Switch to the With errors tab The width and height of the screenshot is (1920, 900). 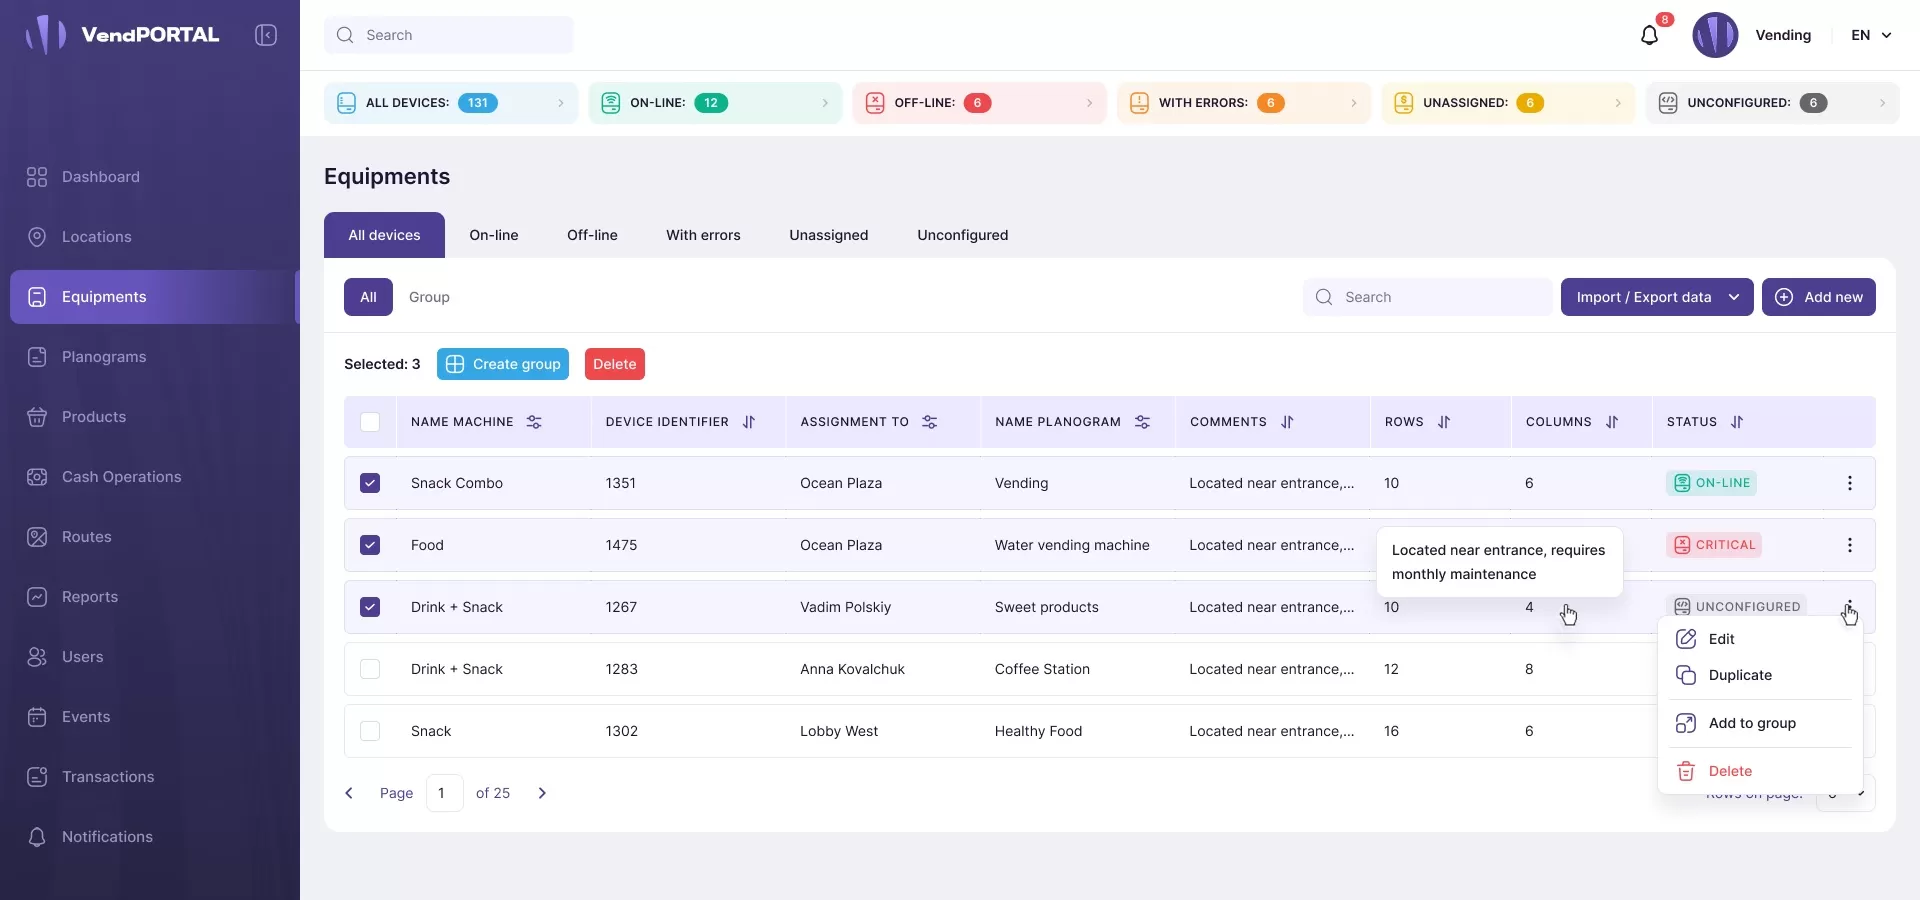[703, 235]
